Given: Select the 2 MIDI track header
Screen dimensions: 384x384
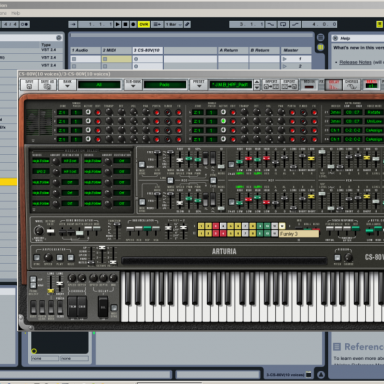Looking at the screenshot, I should tap(116, 50).
